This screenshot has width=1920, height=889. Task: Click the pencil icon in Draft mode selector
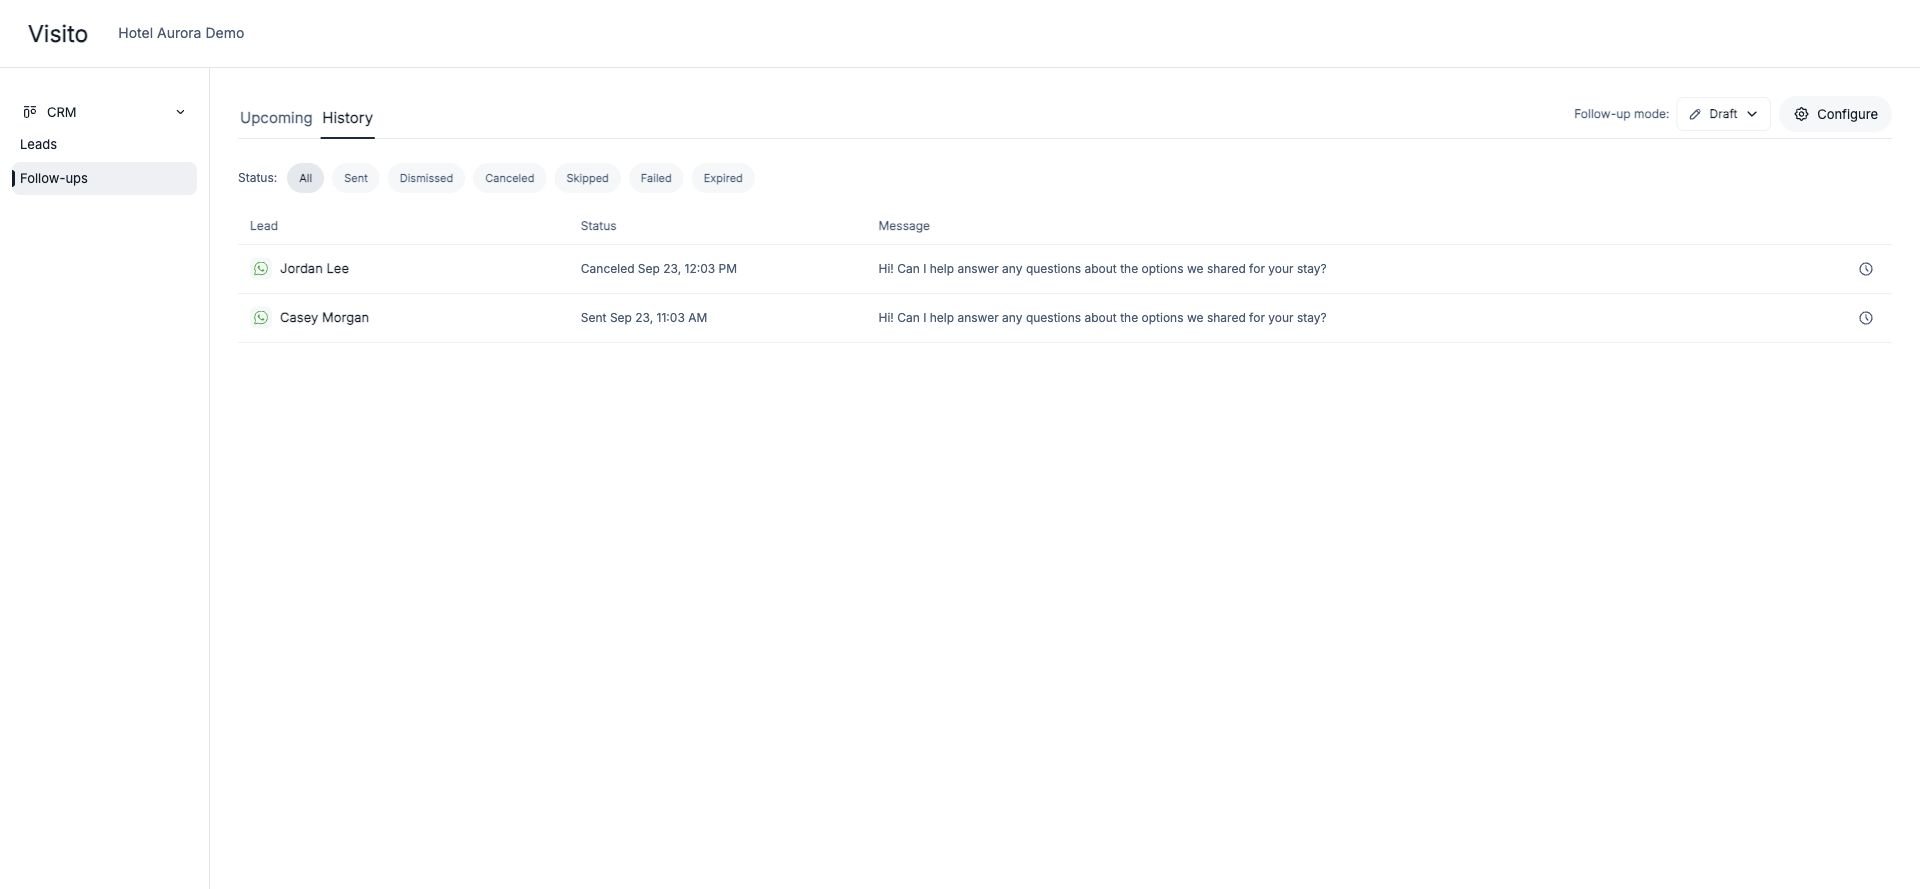[x=1695, y=114]
